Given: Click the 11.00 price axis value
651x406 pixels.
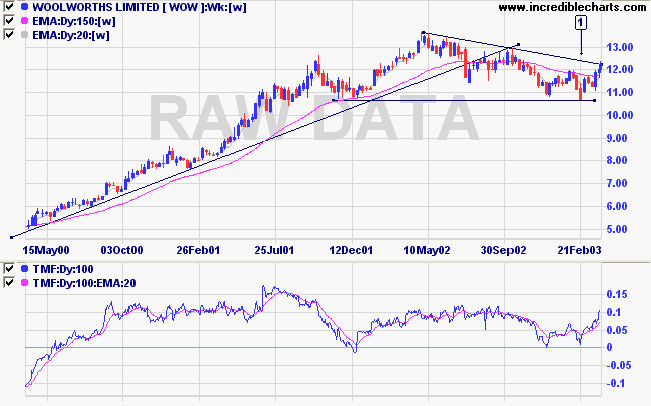Looking at the screenshot, I should [620, 92].
